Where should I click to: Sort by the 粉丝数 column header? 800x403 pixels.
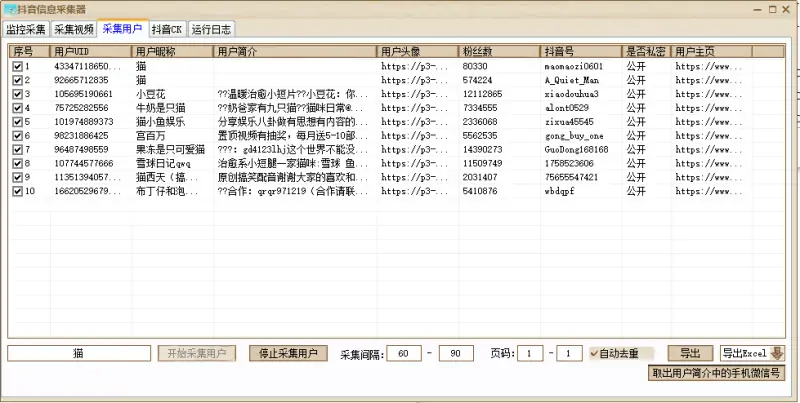point(498,51)
